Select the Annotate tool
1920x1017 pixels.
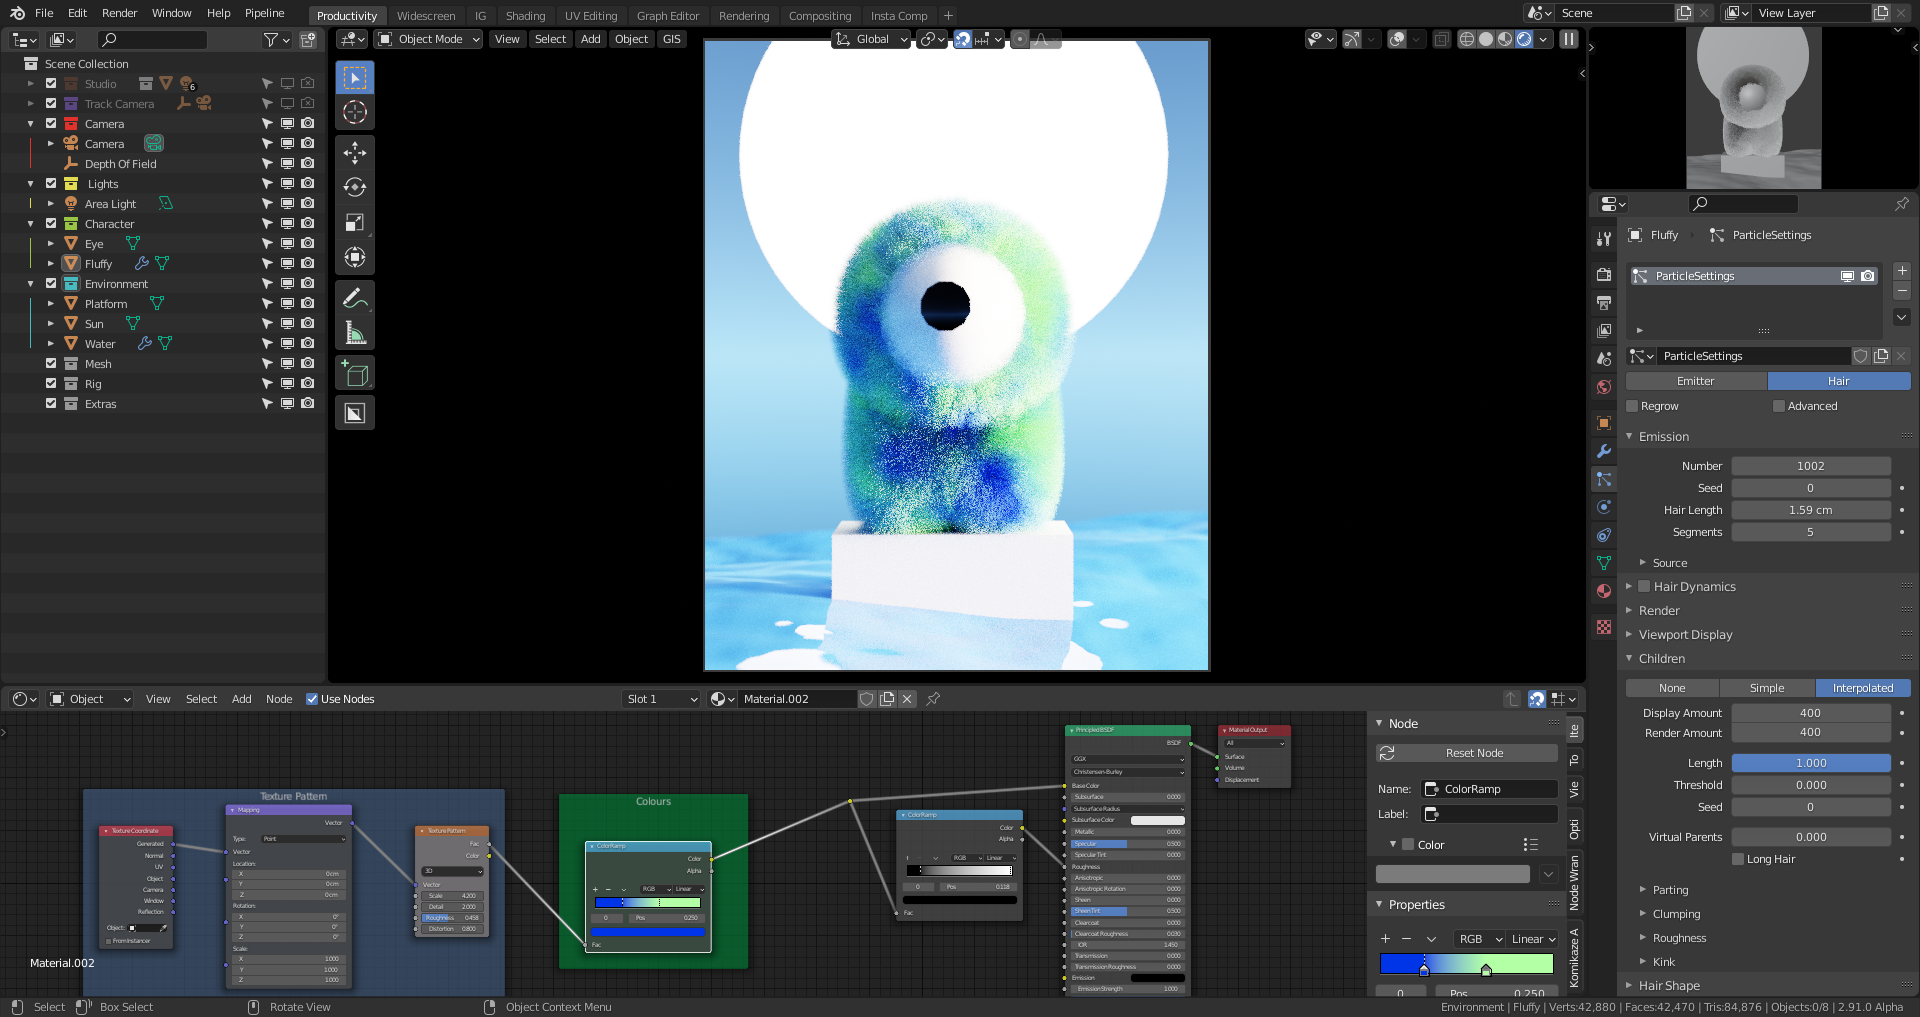click(355, 298)
